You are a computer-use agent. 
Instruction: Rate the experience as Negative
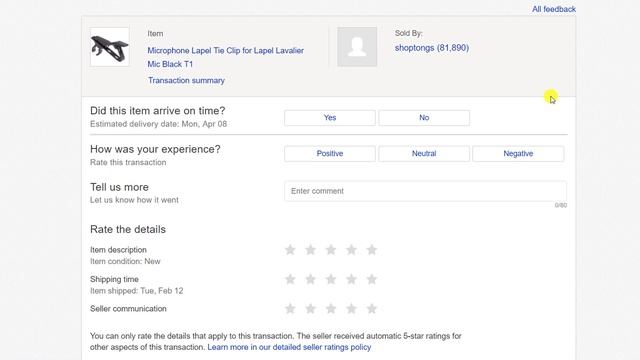518,153
